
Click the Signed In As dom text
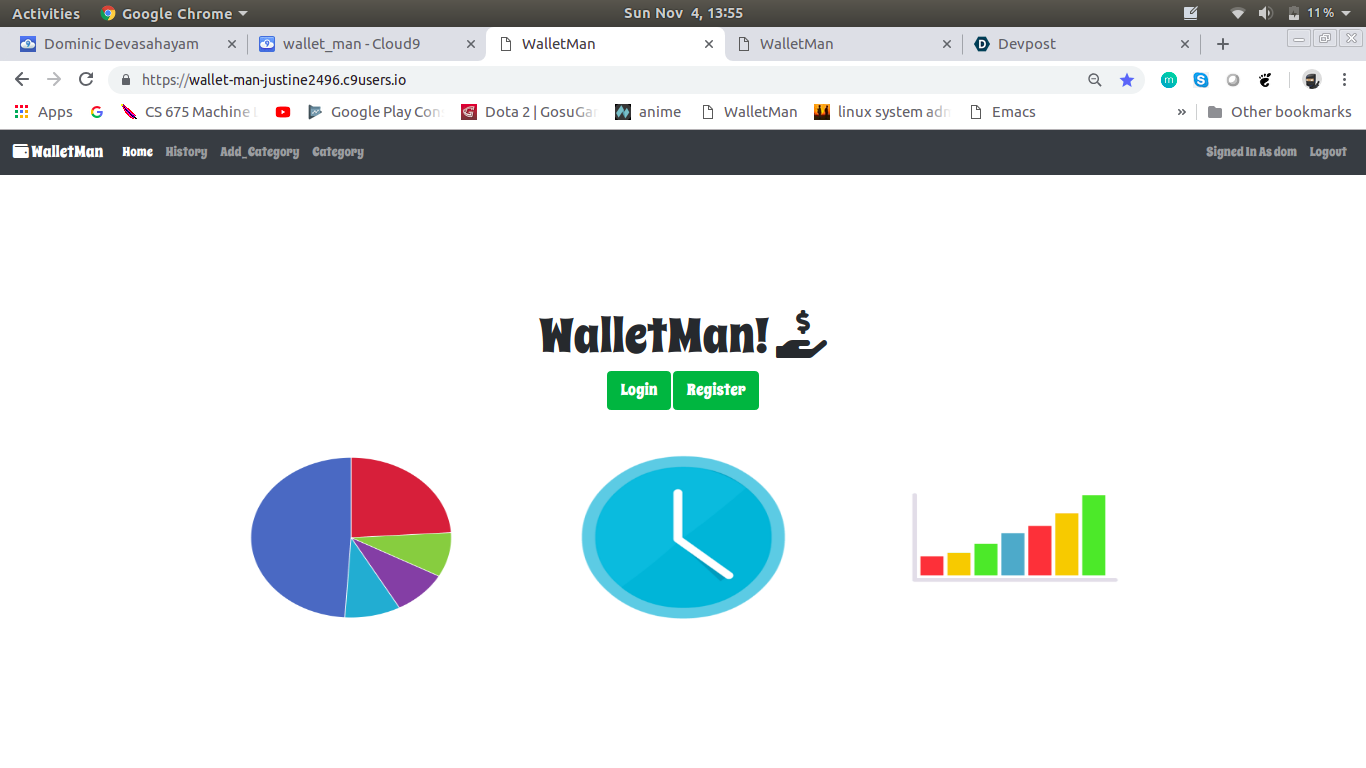pyautogui.click(x=1251, y=152)
